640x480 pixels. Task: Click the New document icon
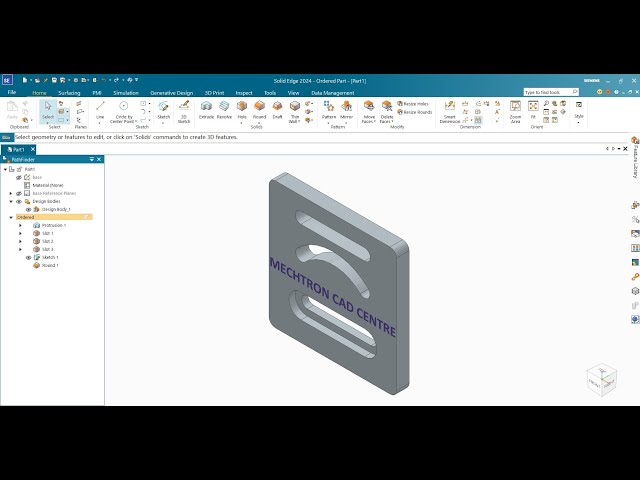[25, 80]
